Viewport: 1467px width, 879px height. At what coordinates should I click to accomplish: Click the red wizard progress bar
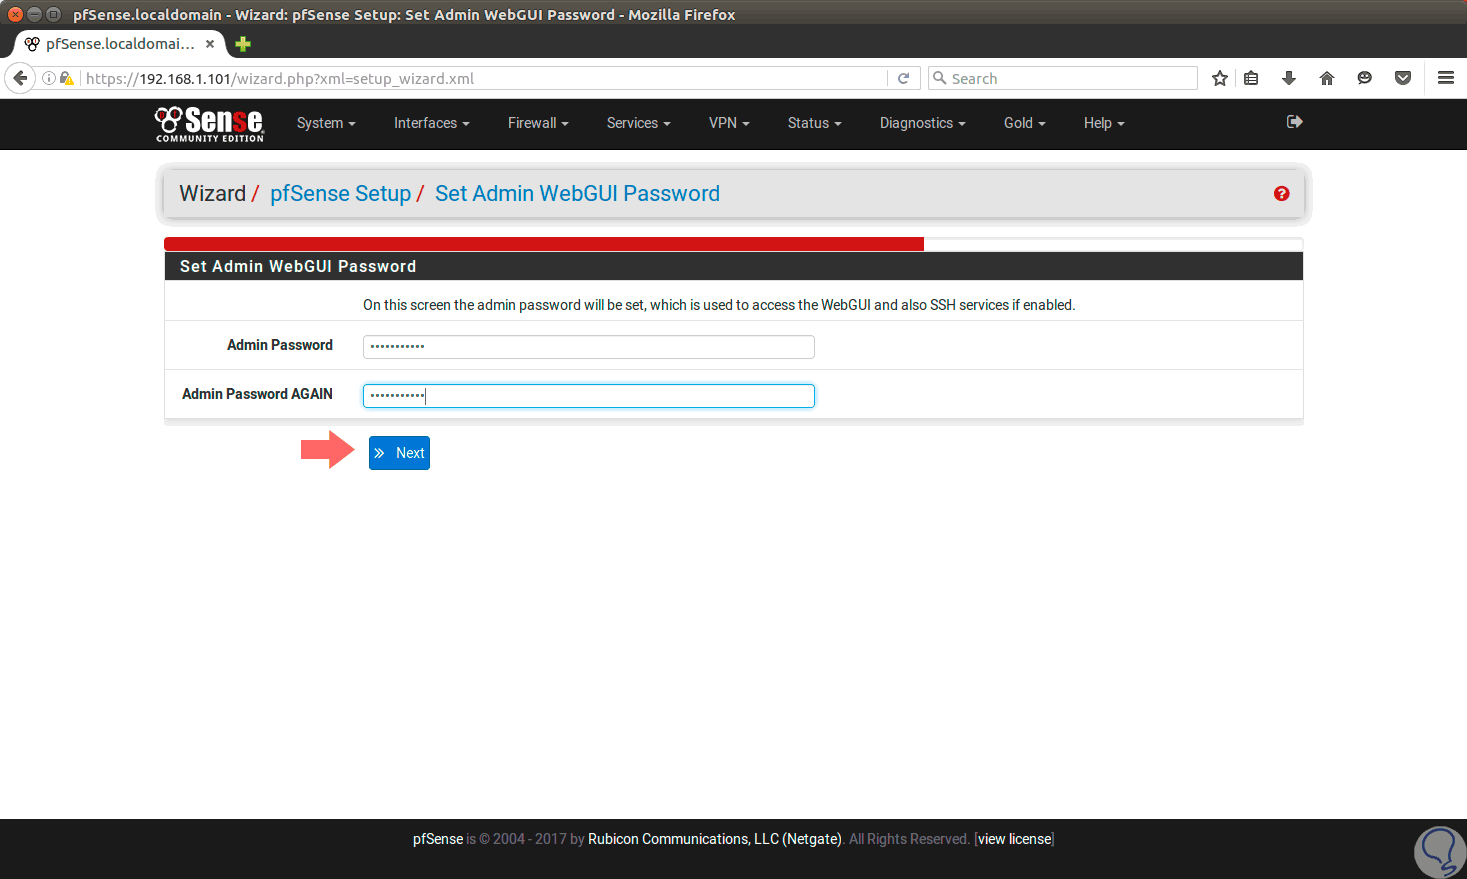click(544, 244)
